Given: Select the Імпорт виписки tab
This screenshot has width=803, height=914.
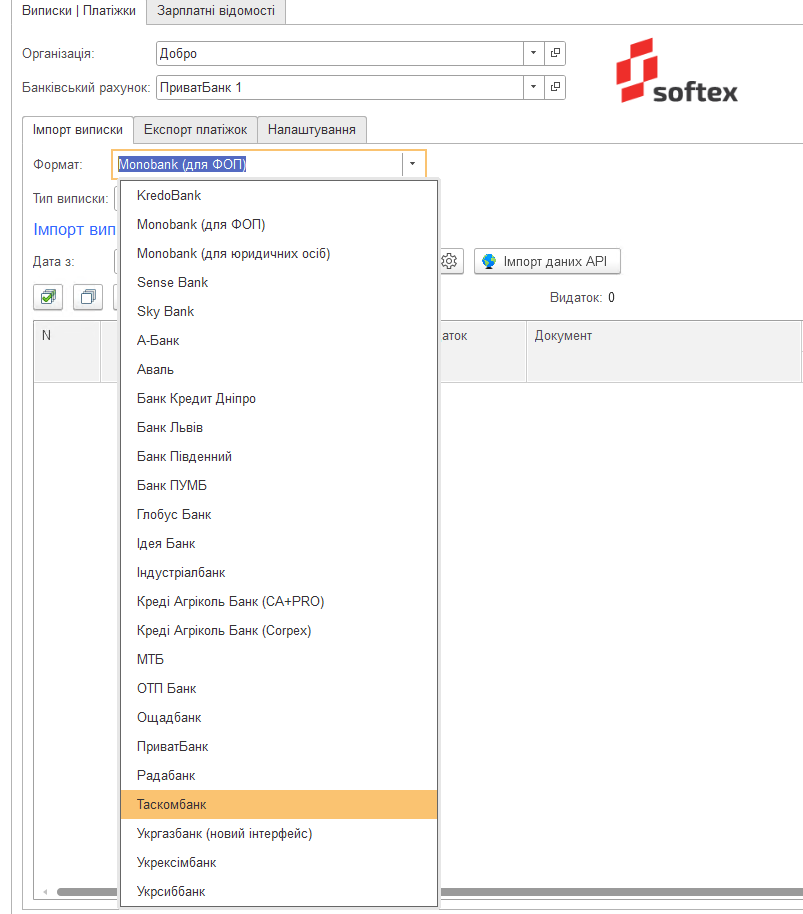Looking at the screenshot, I should pos(78,129).
